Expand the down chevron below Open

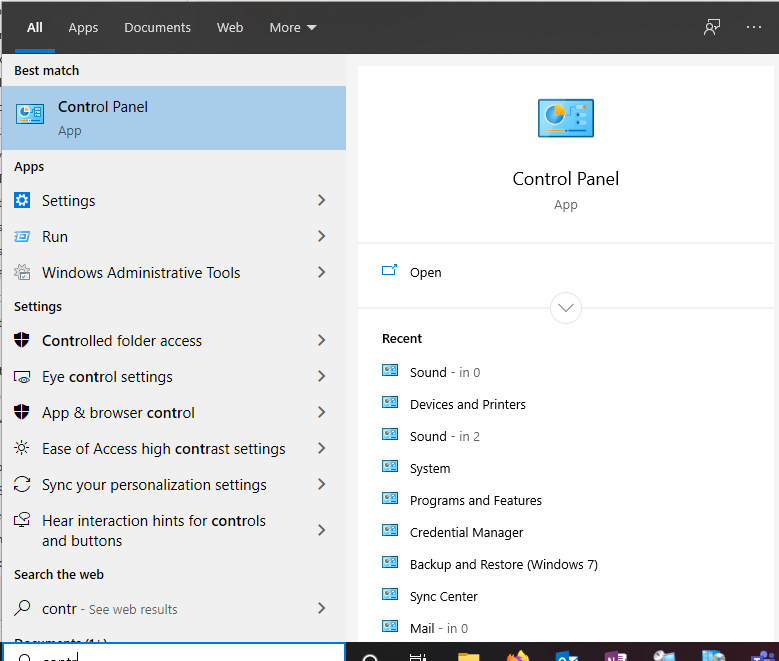click(x=566, y=308)
